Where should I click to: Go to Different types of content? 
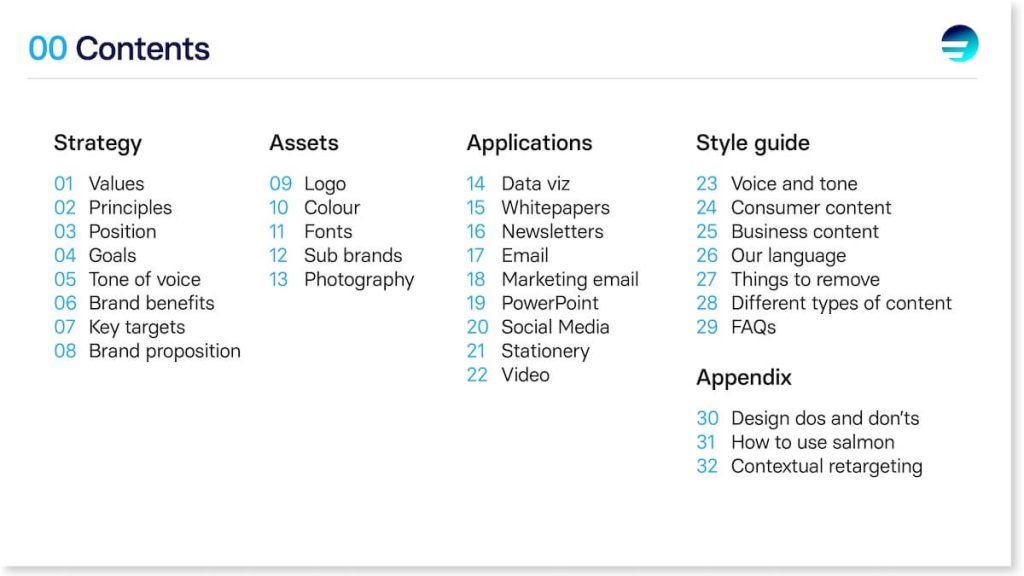tap(824, 304)
